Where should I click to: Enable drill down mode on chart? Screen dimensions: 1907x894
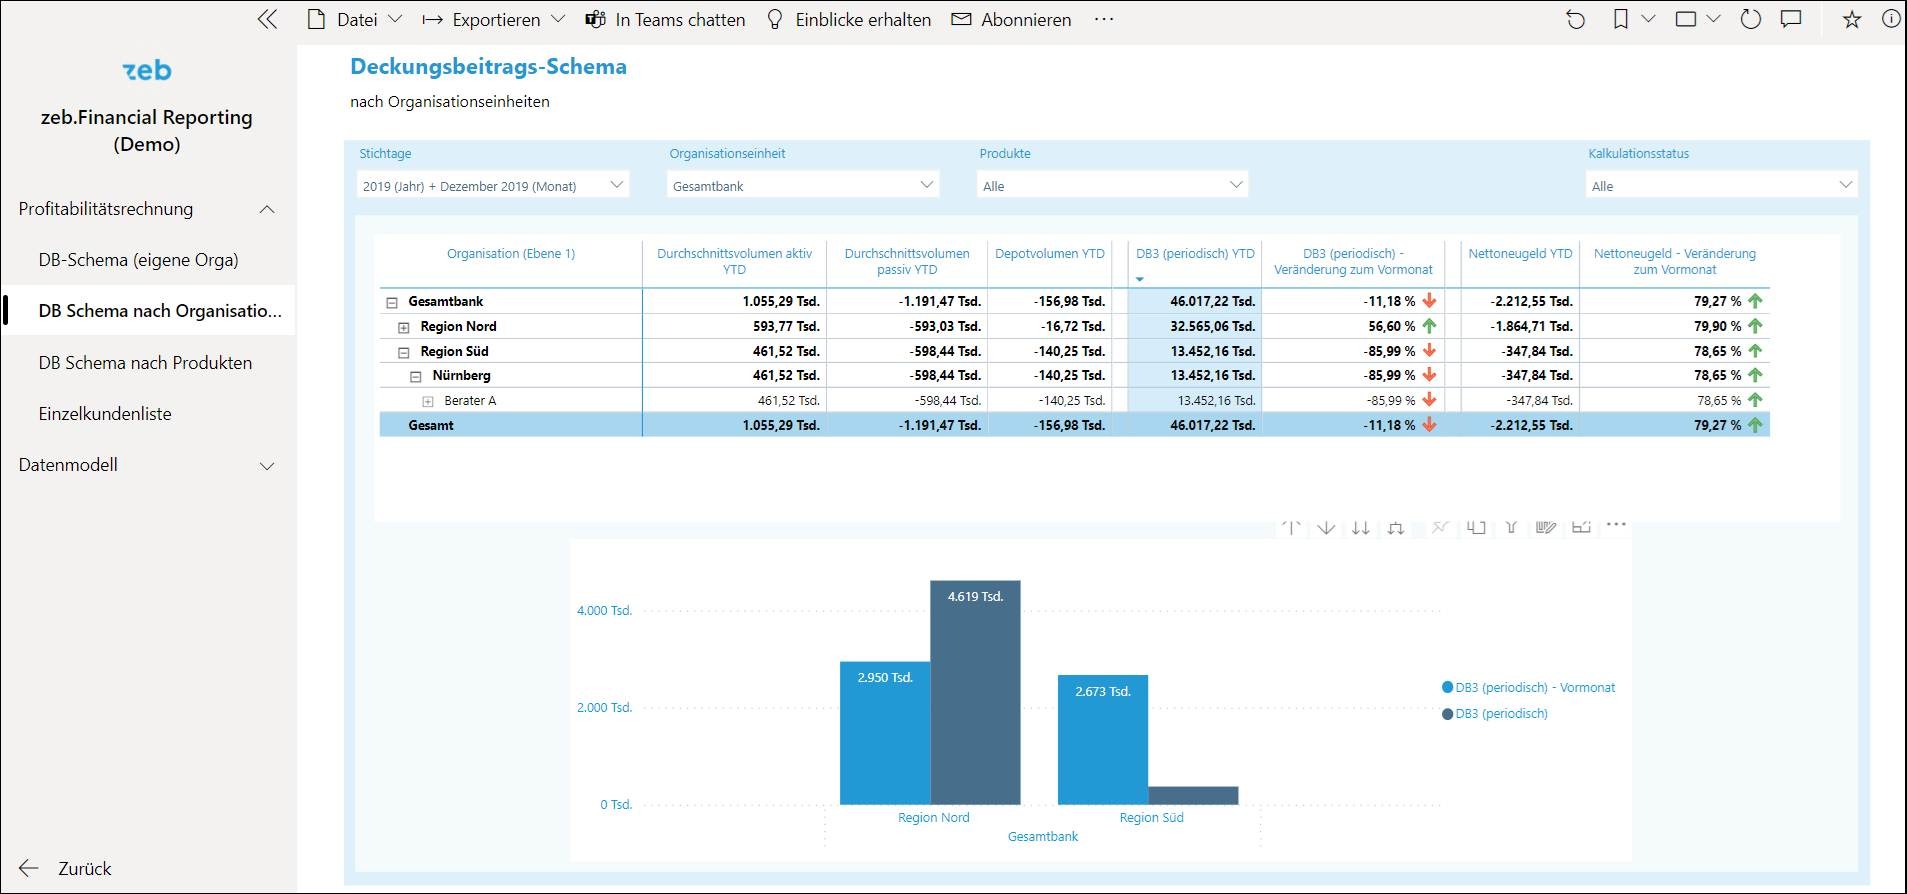tap(1326, 527)
